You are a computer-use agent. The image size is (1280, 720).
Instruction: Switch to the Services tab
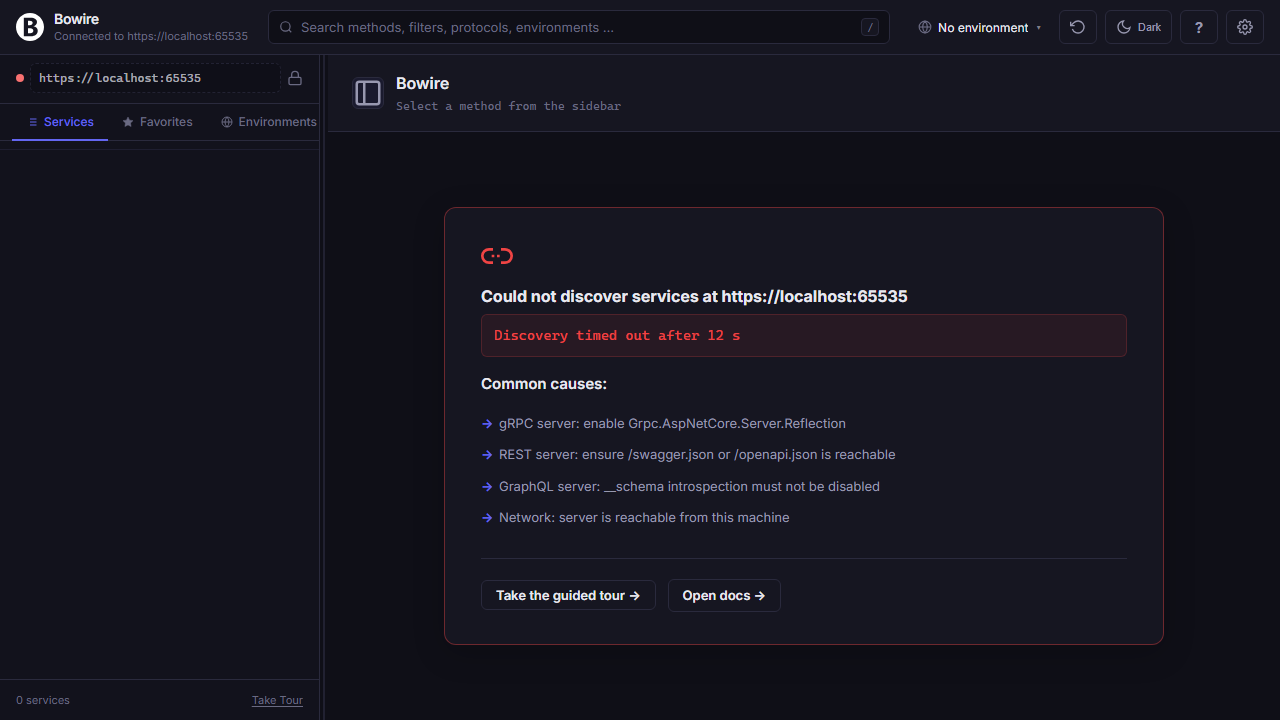pos(60,122)
